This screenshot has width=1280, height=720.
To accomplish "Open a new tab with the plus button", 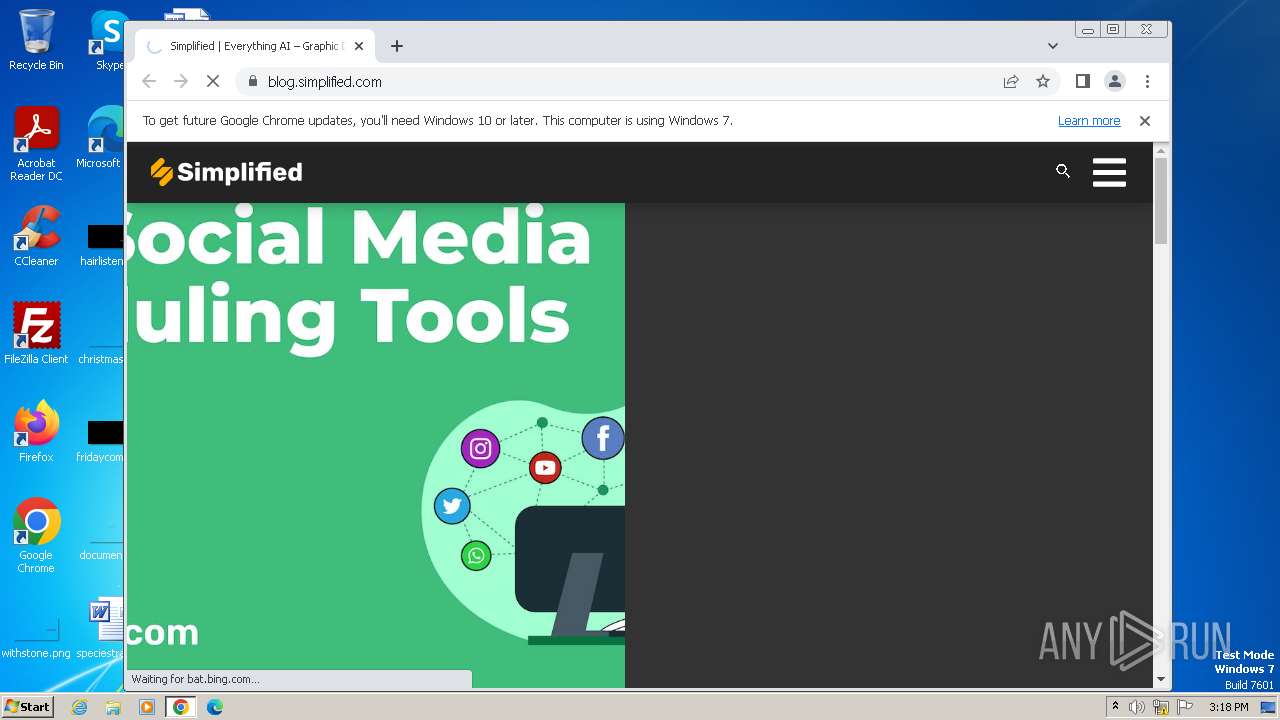I will point(397,46).
